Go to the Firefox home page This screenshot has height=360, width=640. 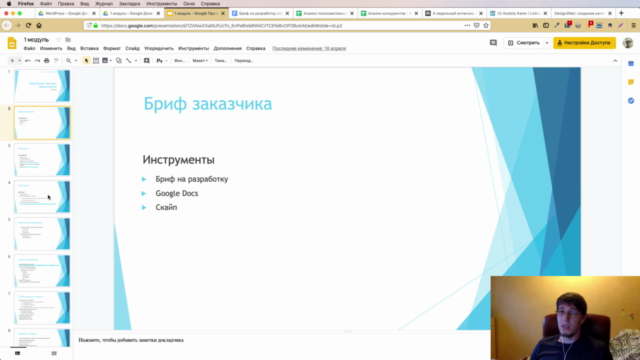tap(39, 25)
